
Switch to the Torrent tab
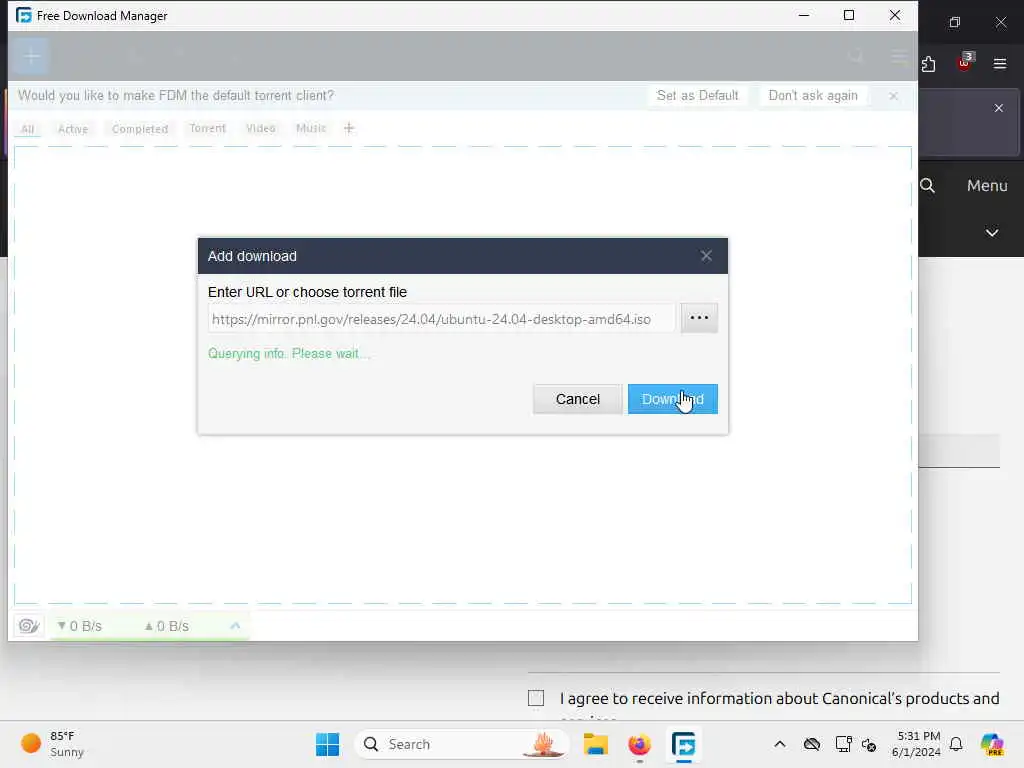(x=208, y=128)
